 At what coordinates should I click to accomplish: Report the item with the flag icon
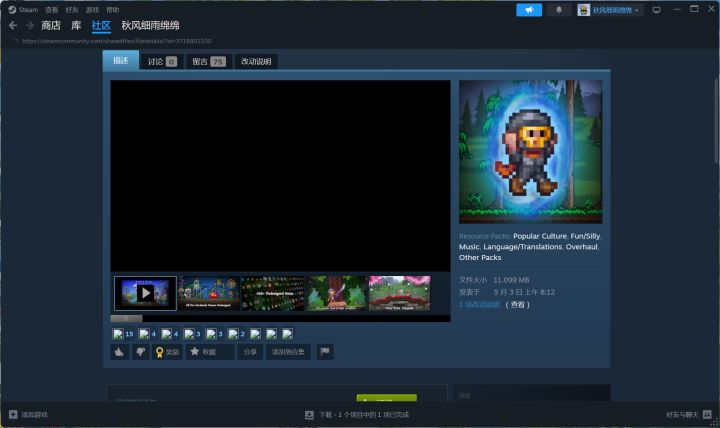tap(325, 352)
